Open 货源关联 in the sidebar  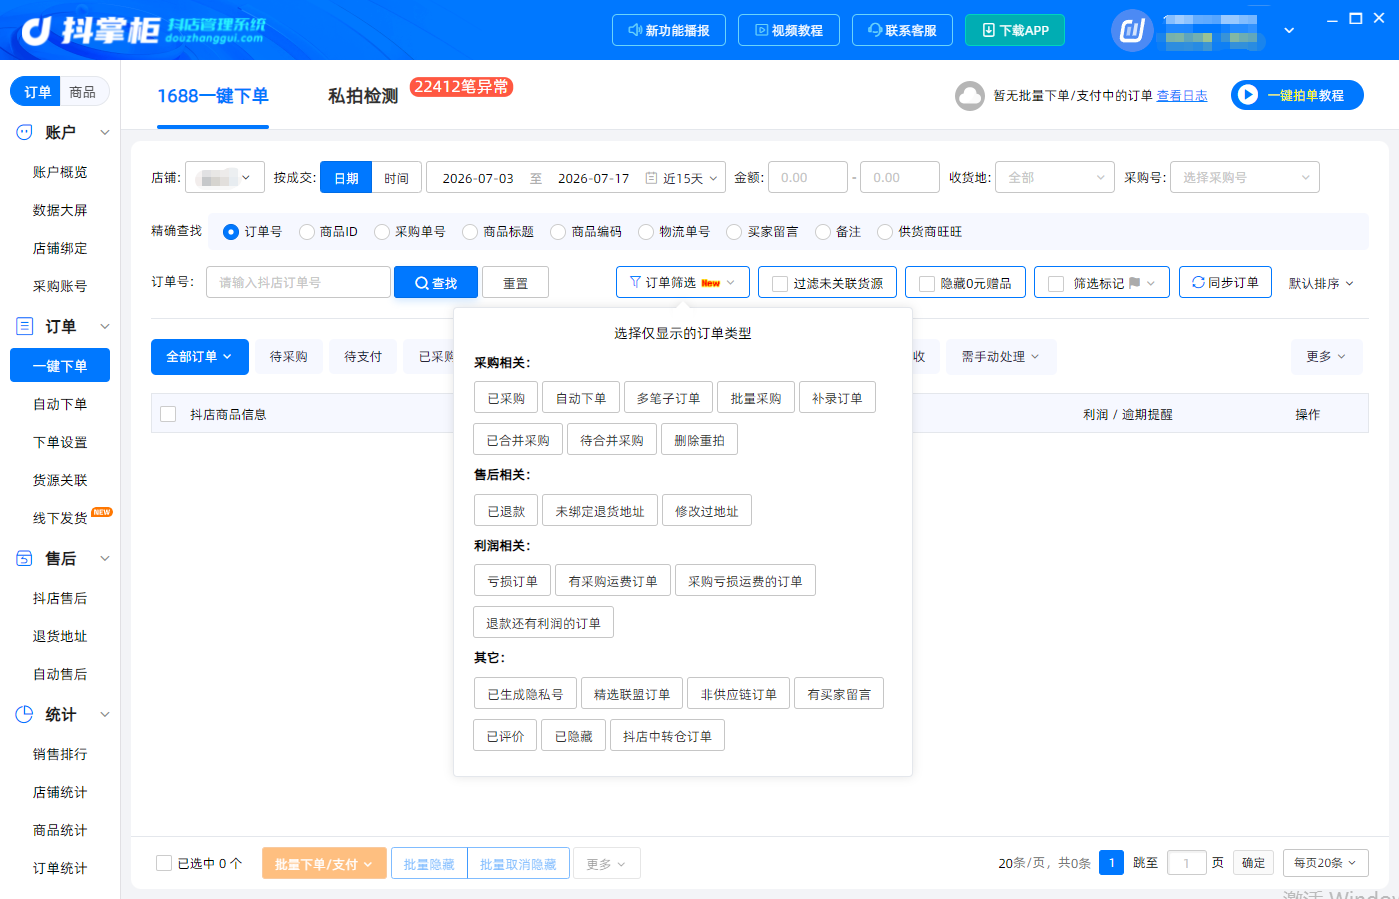point(60,480)
